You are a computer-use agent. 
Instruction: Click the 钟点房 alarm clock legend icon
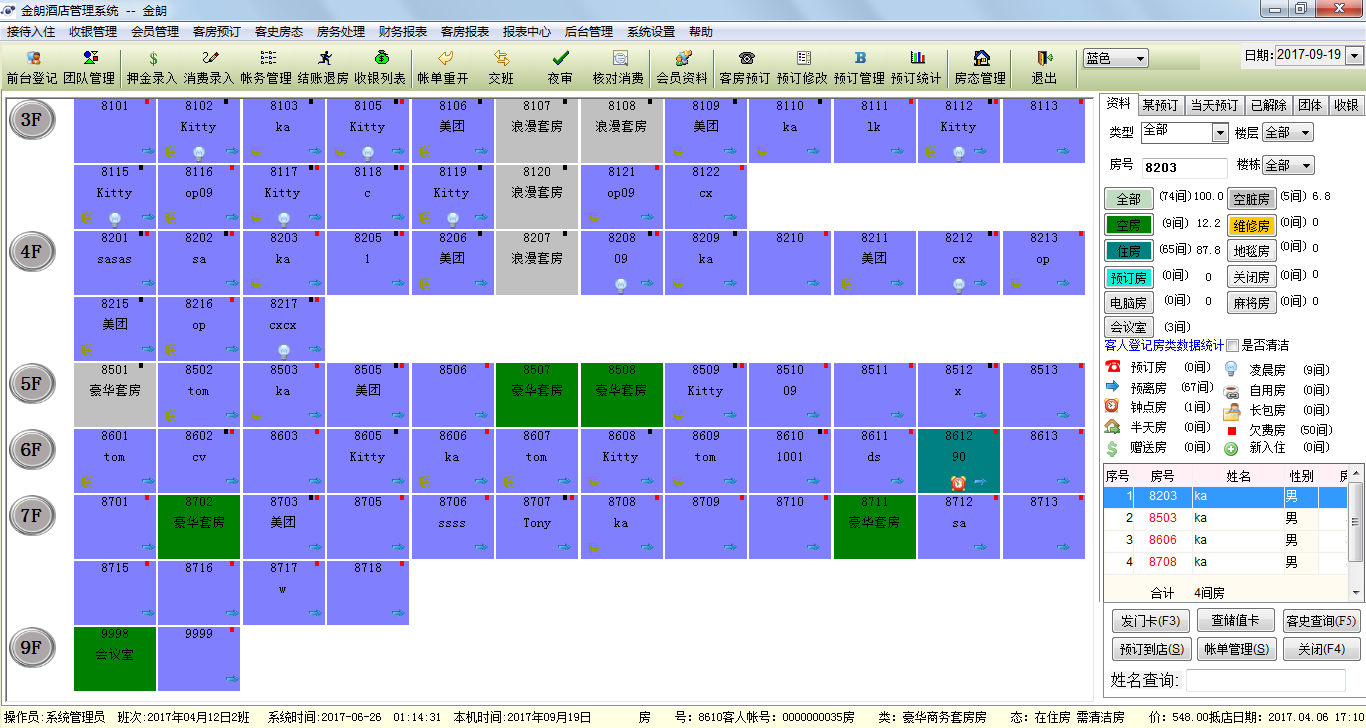click(x=1112, y=406)
